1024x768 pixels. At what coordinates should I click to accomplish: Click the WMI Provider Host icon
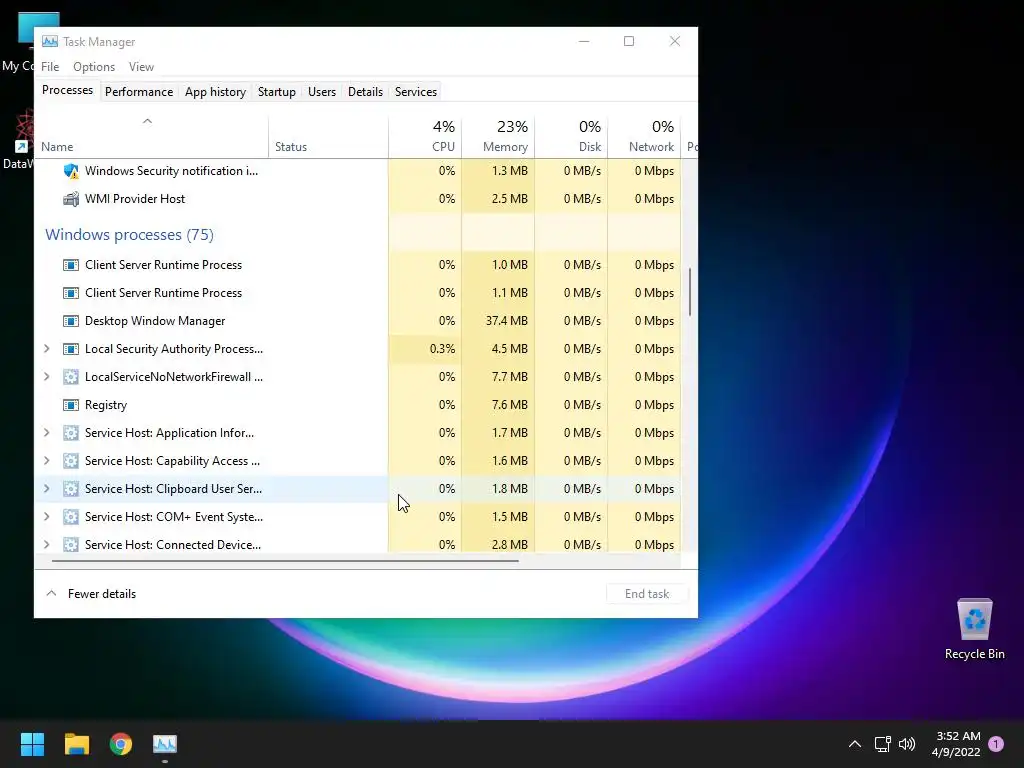71,199
